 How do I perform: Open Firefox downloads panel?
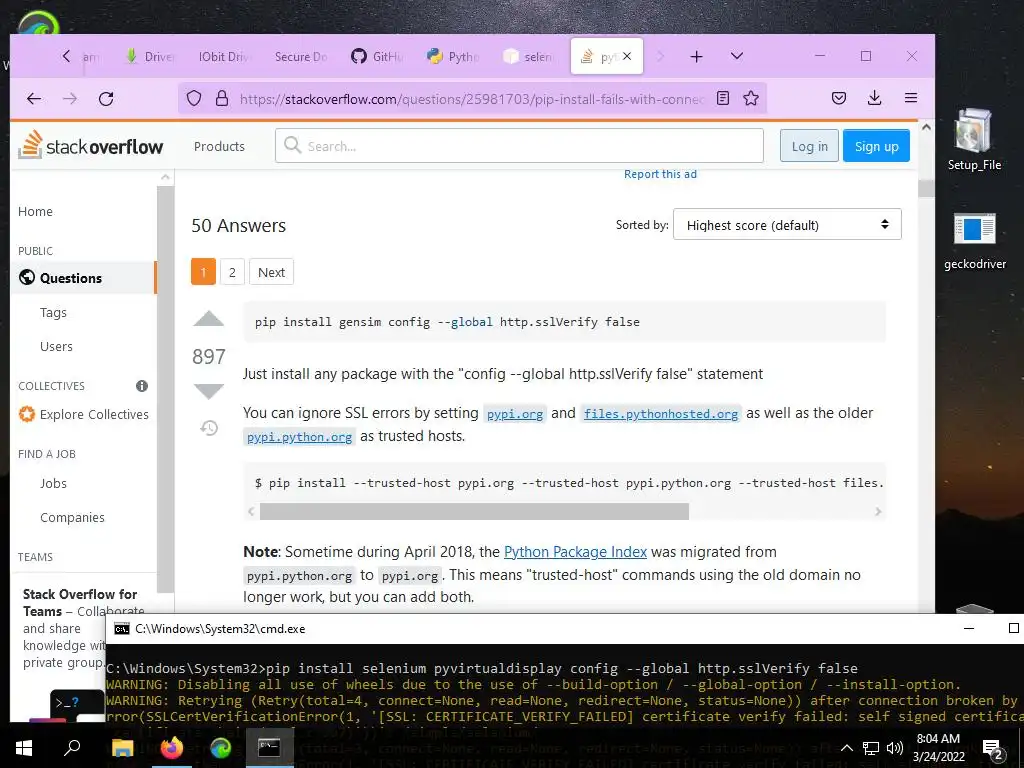coord(874,99)
